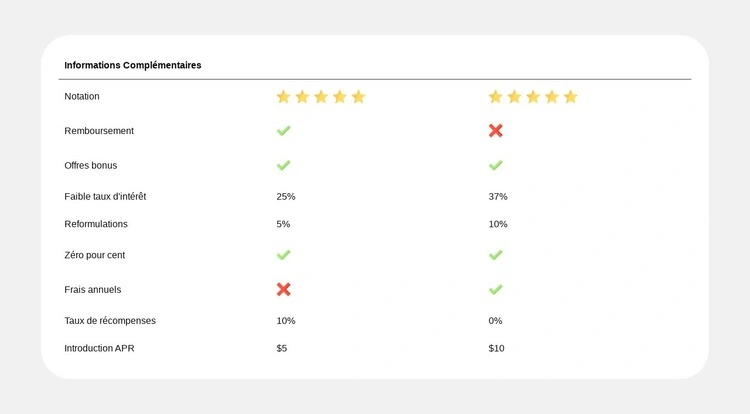Image resolution: width=750 pixels, height=414 pixels.
Task: Click the third star in left rating column
Action: (321, 97)
